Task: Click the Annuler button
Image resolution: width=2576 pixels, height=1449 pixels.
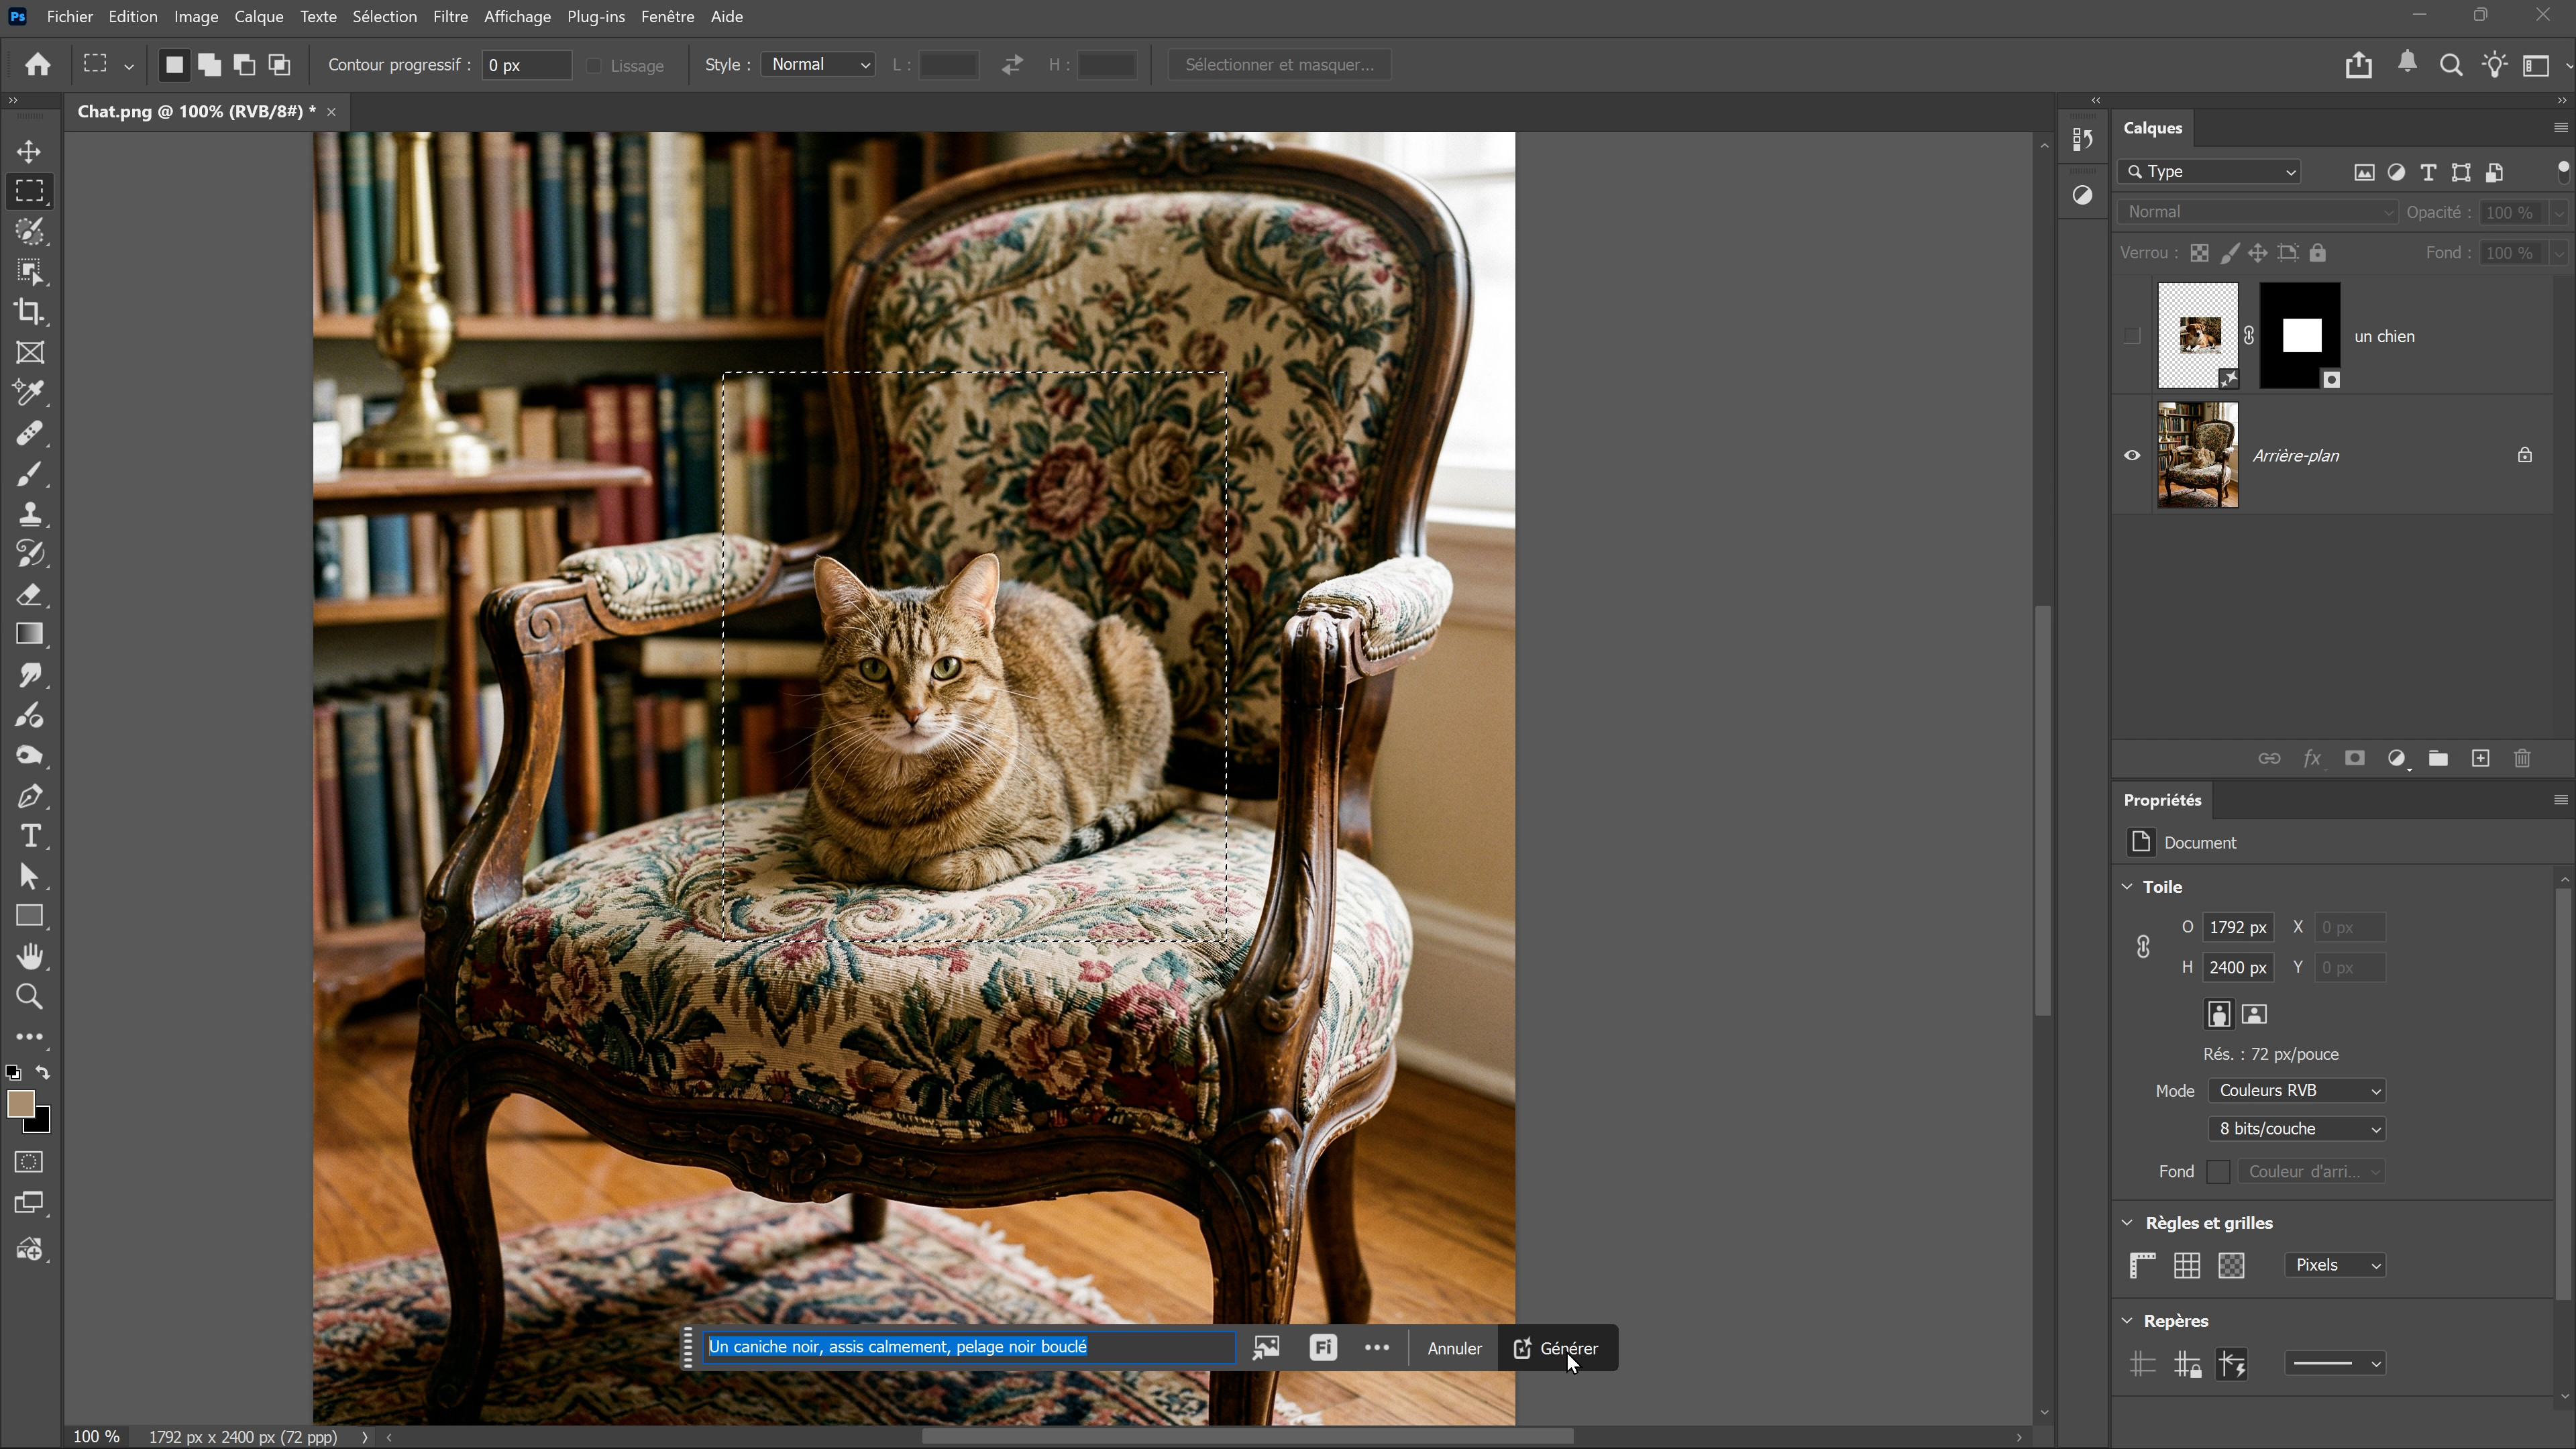Action: (x=1454, y=1349)
